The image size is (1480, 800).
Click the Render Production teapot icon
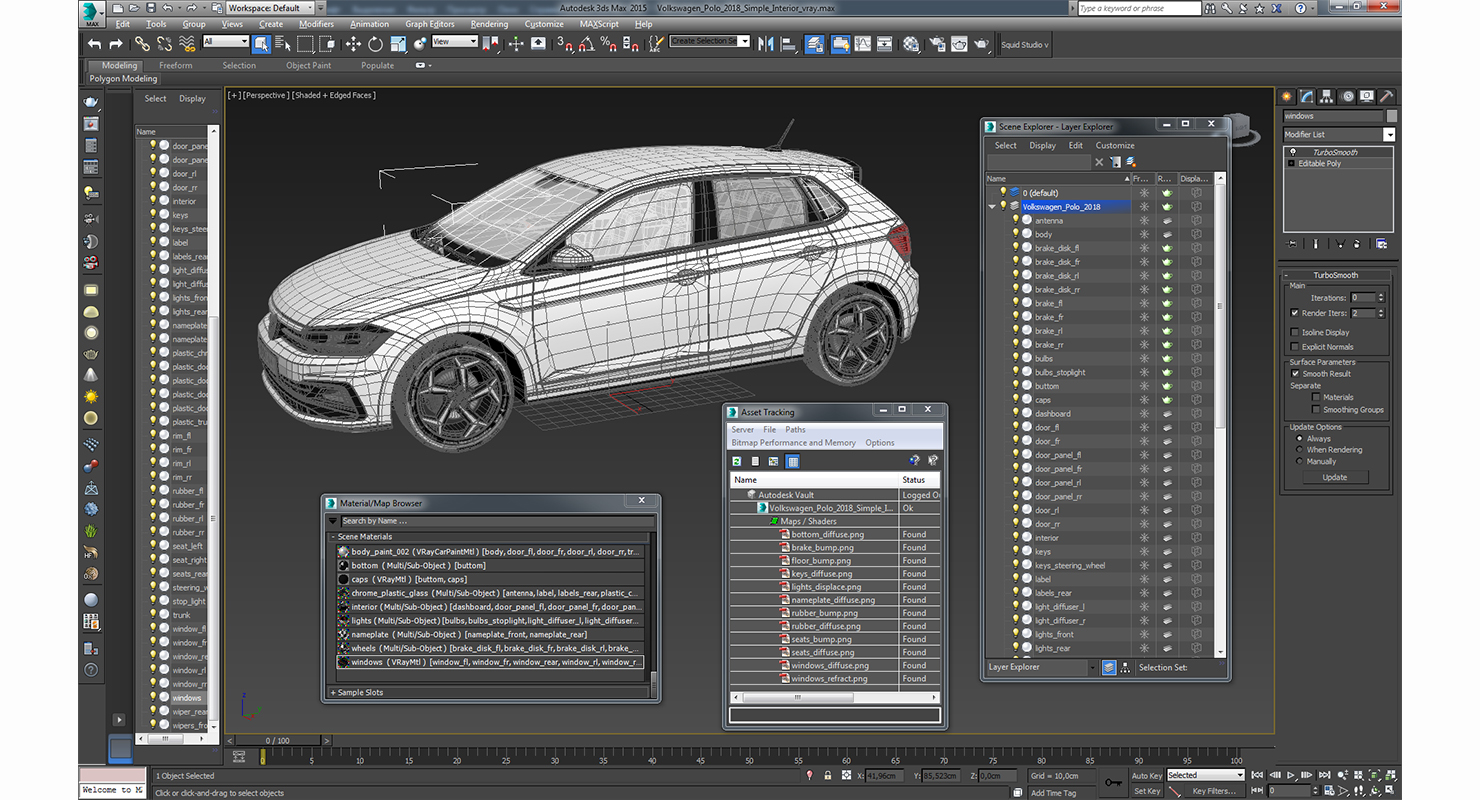tap(981, 44)
